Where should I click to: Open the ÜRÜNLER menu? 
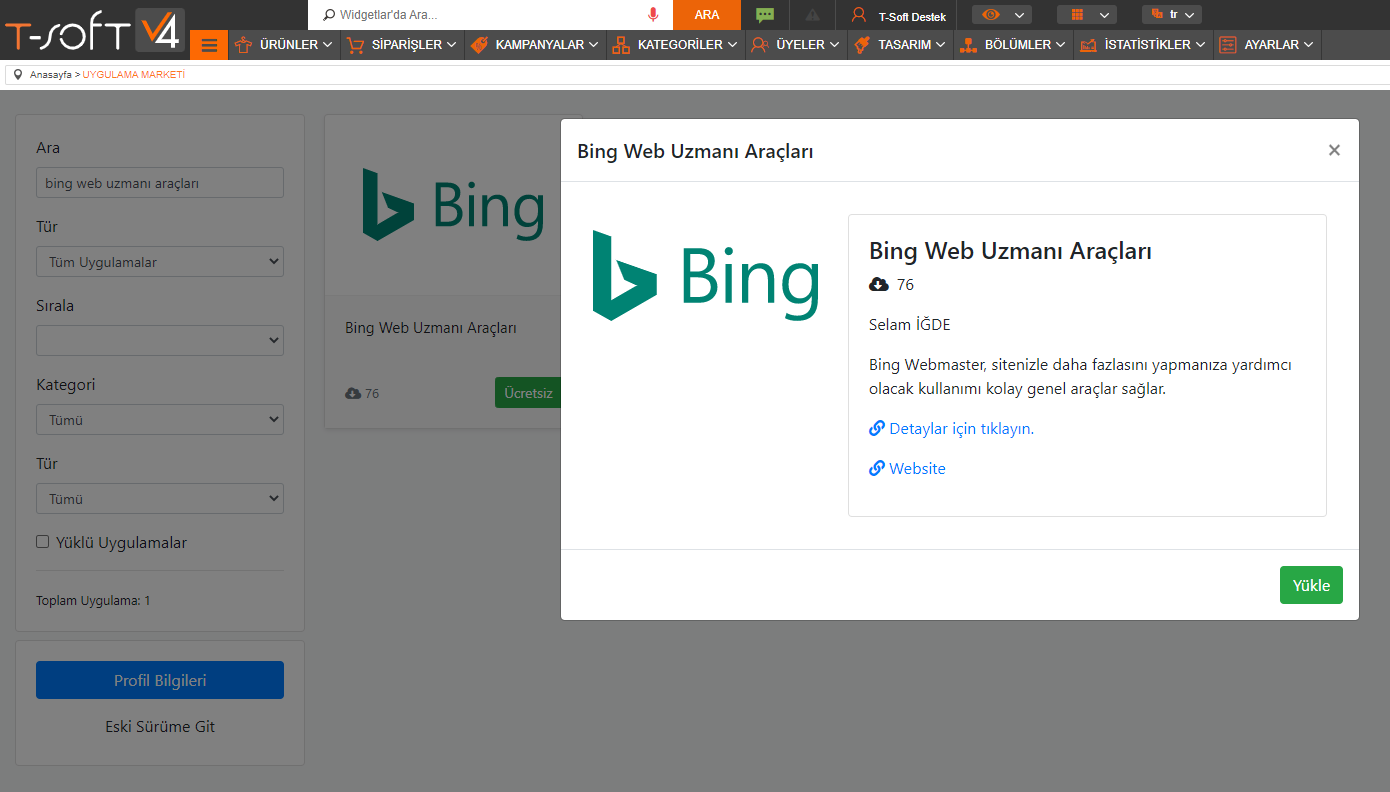coord(285,45)
